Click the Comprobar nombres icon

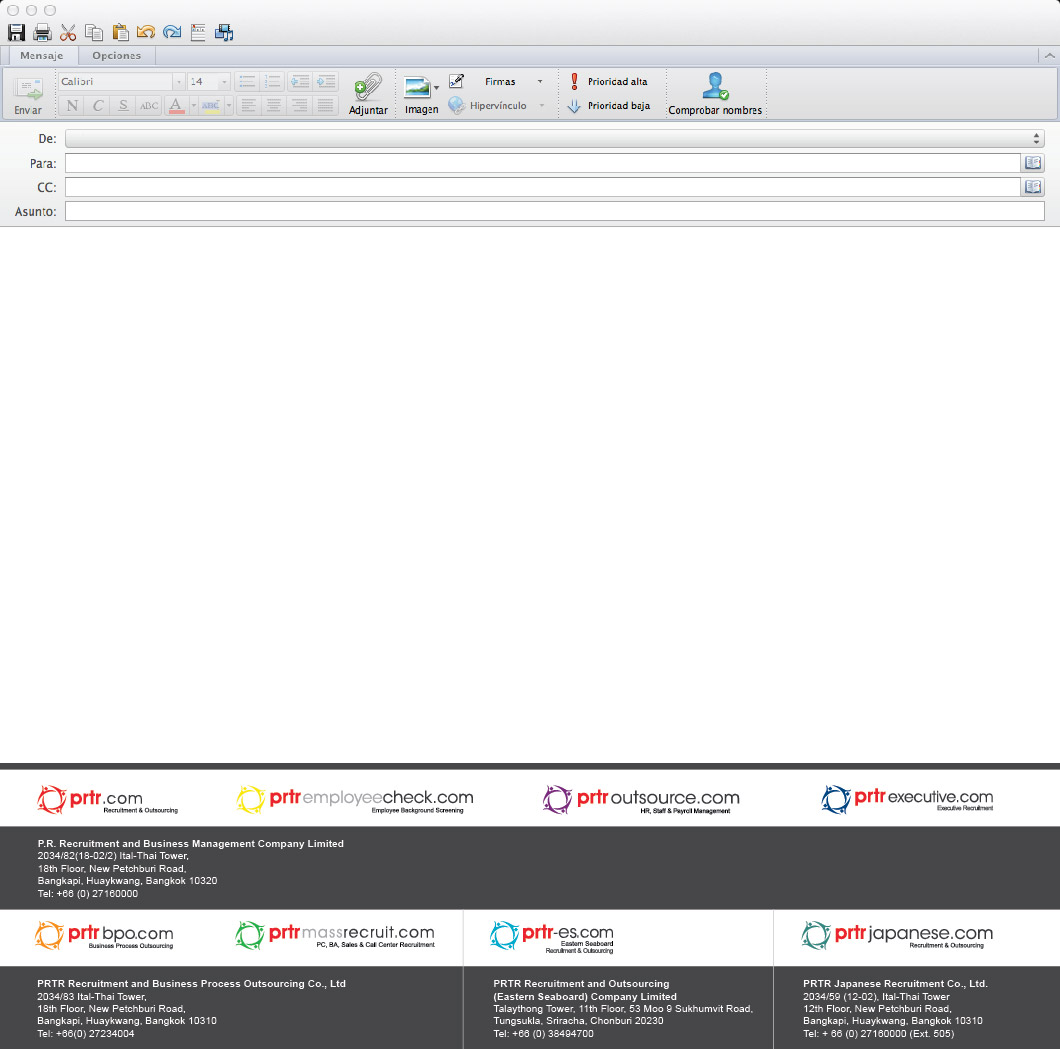coord(715,93)
